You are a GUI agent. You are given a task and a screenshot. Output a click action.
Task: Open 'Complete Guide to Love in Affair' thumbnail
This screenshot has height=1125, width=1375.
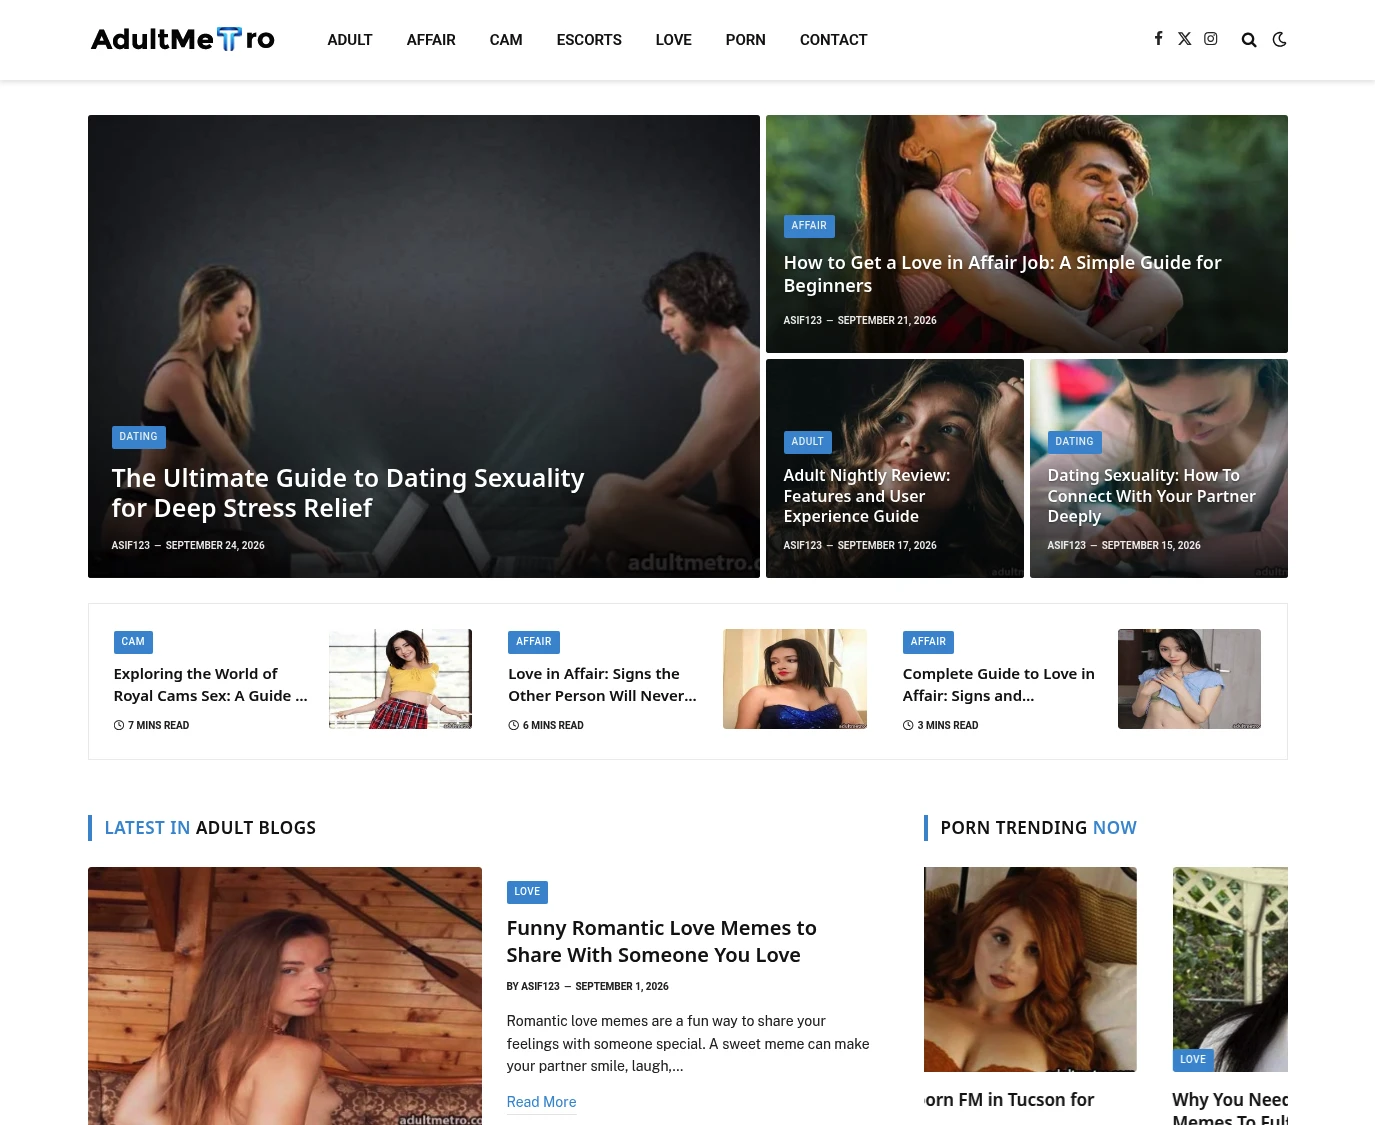tap(1189, 679)
